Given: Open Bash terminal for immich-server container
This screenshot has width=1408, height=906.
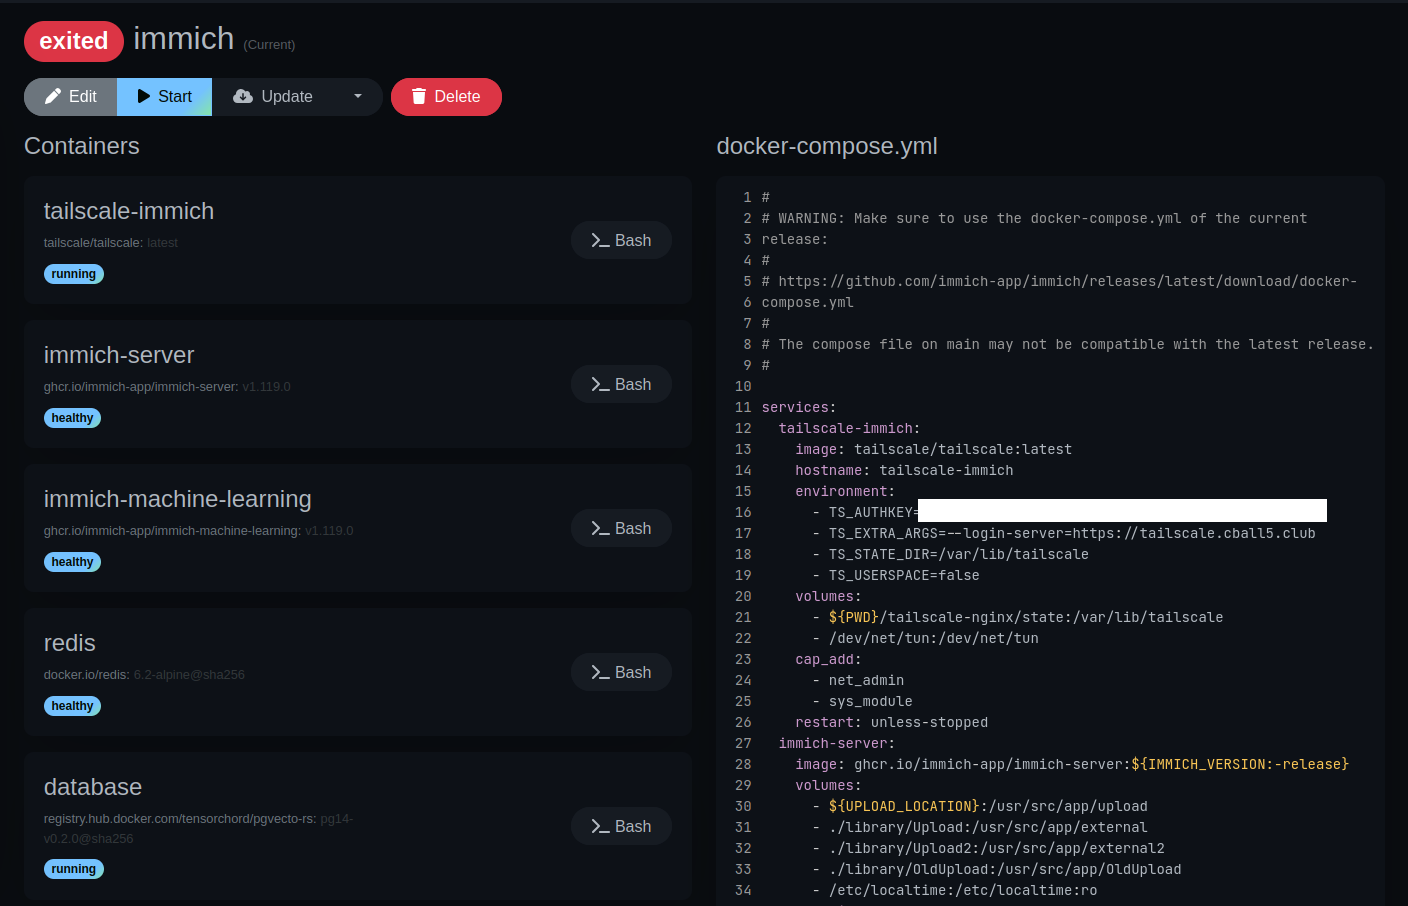Looking at the screenshot, I should point(621,384).
